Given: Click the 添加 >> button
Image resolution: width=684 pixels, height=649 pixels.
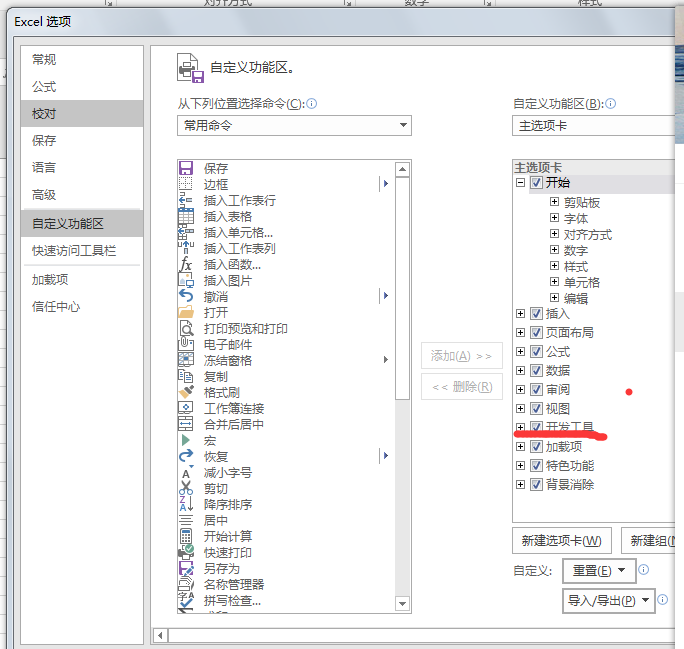Looking at the screenshot, I should (x=462, y=356).
